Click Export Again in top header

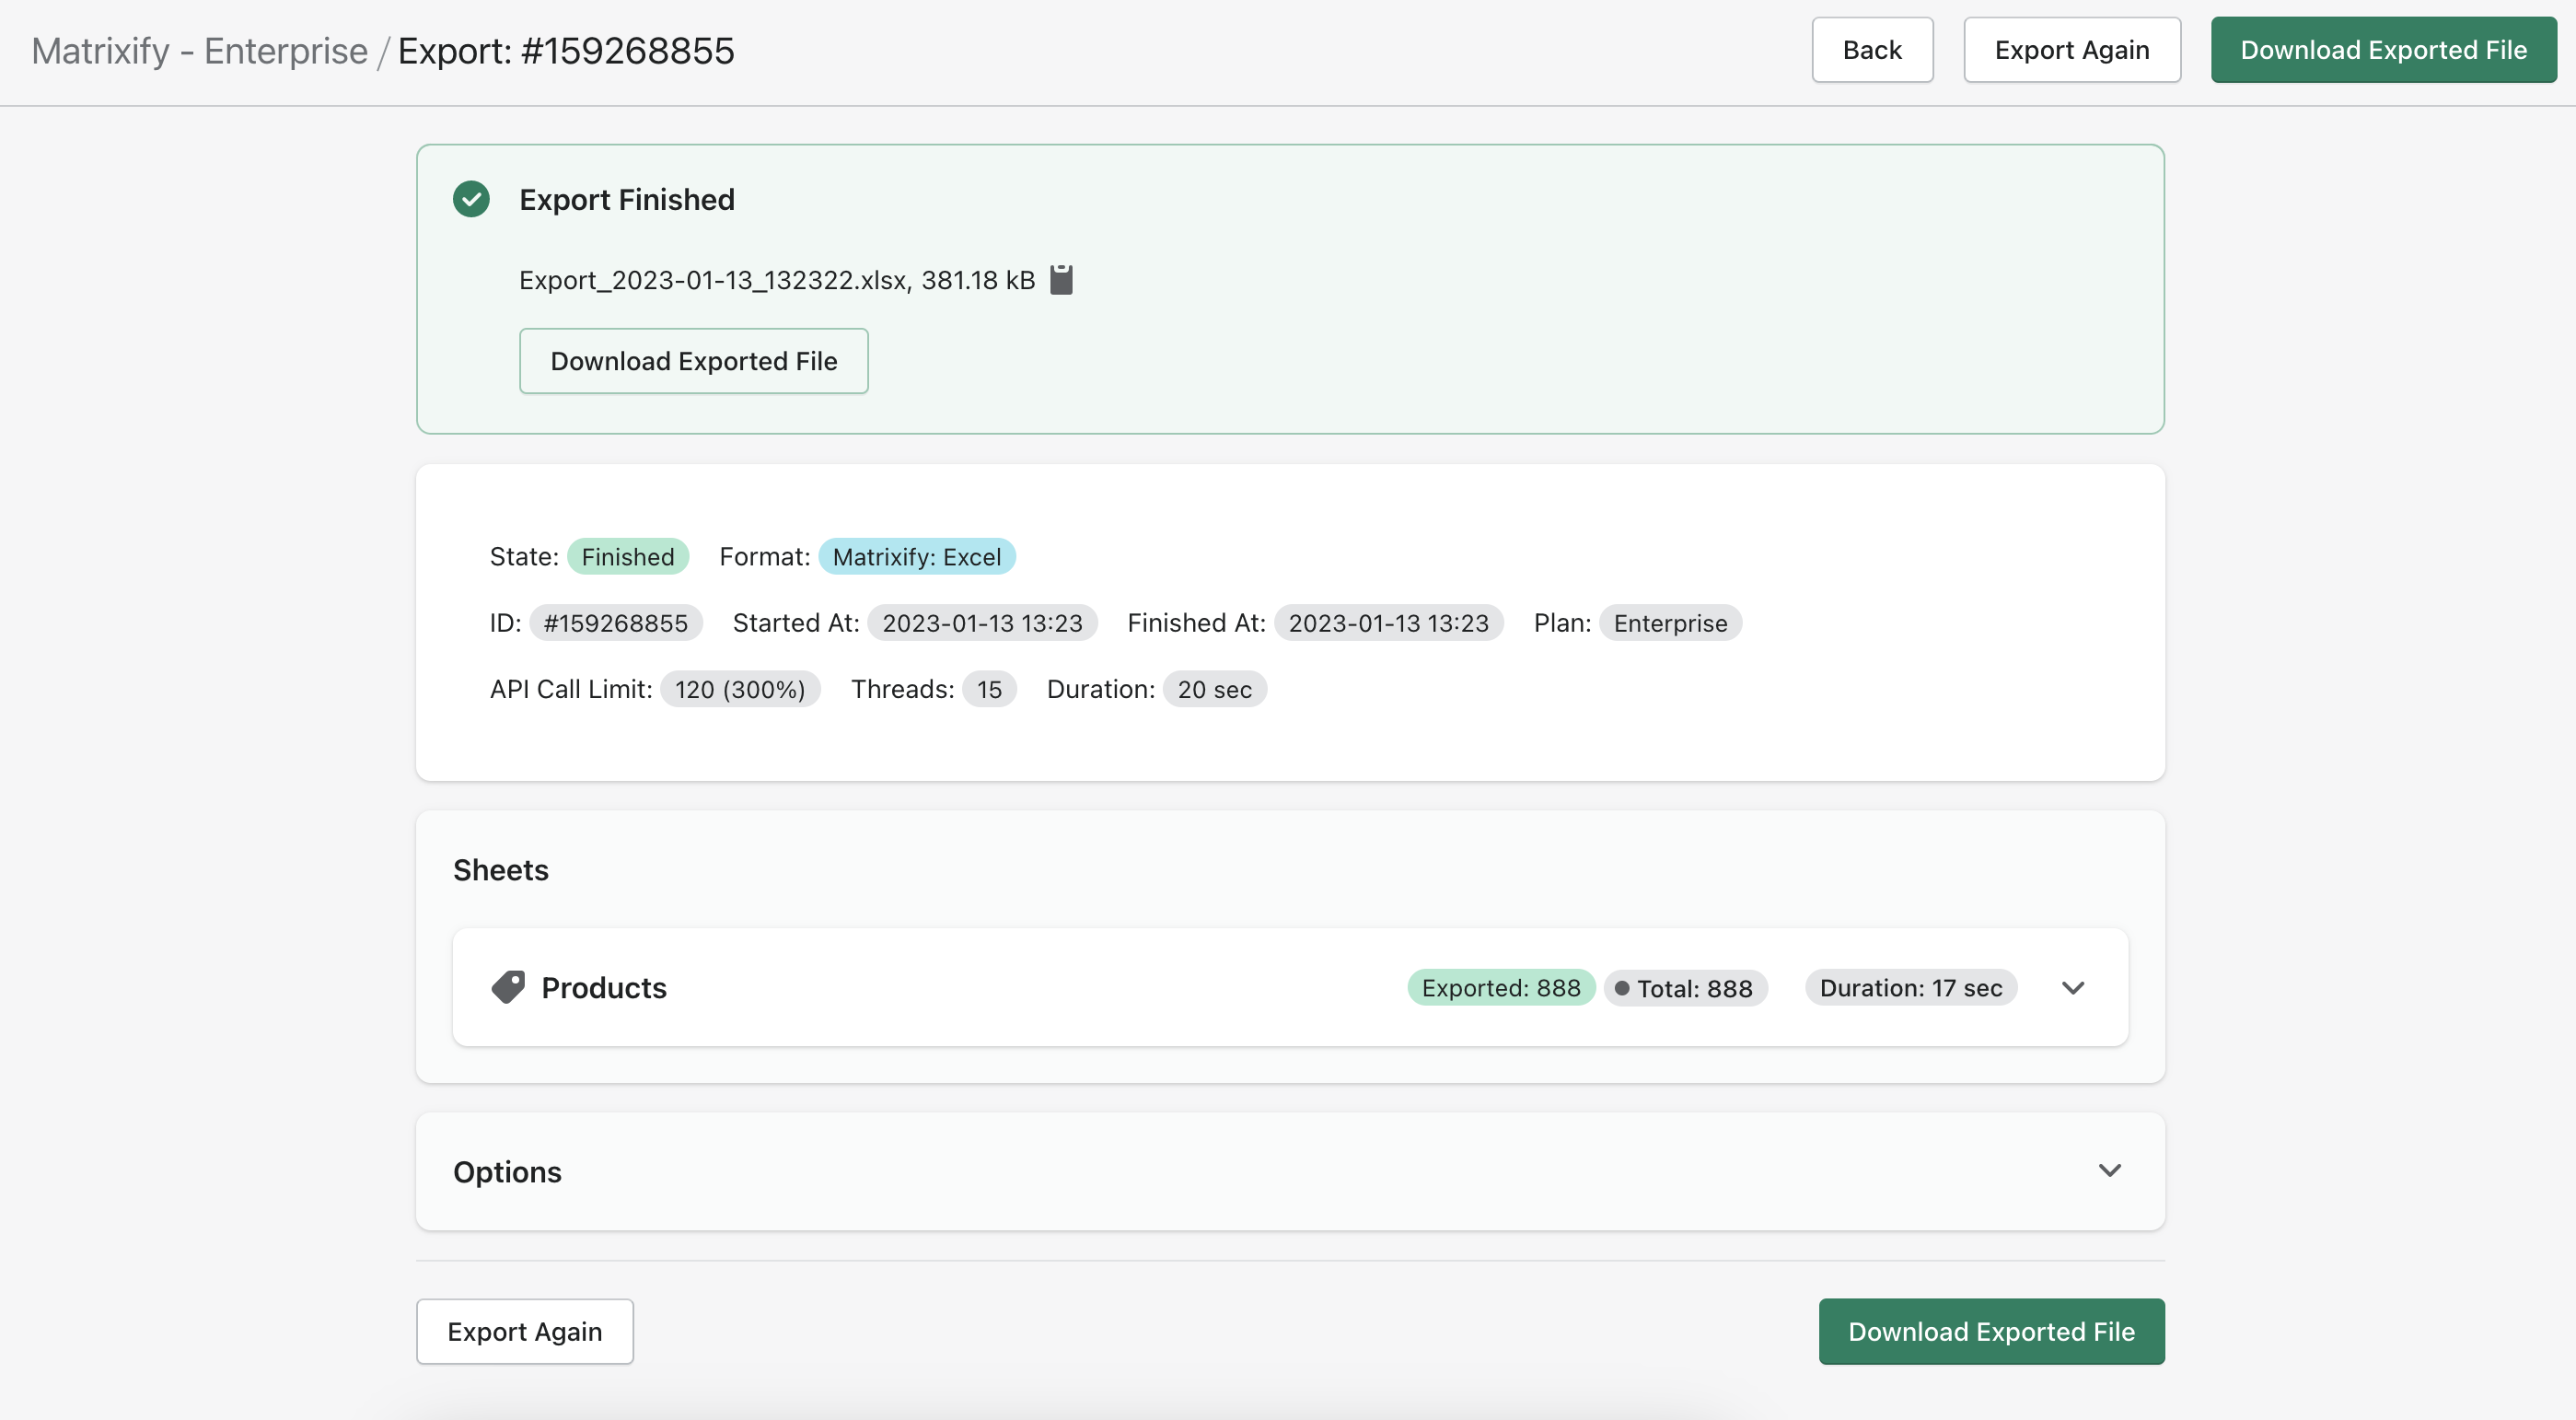pos(2071,50)
